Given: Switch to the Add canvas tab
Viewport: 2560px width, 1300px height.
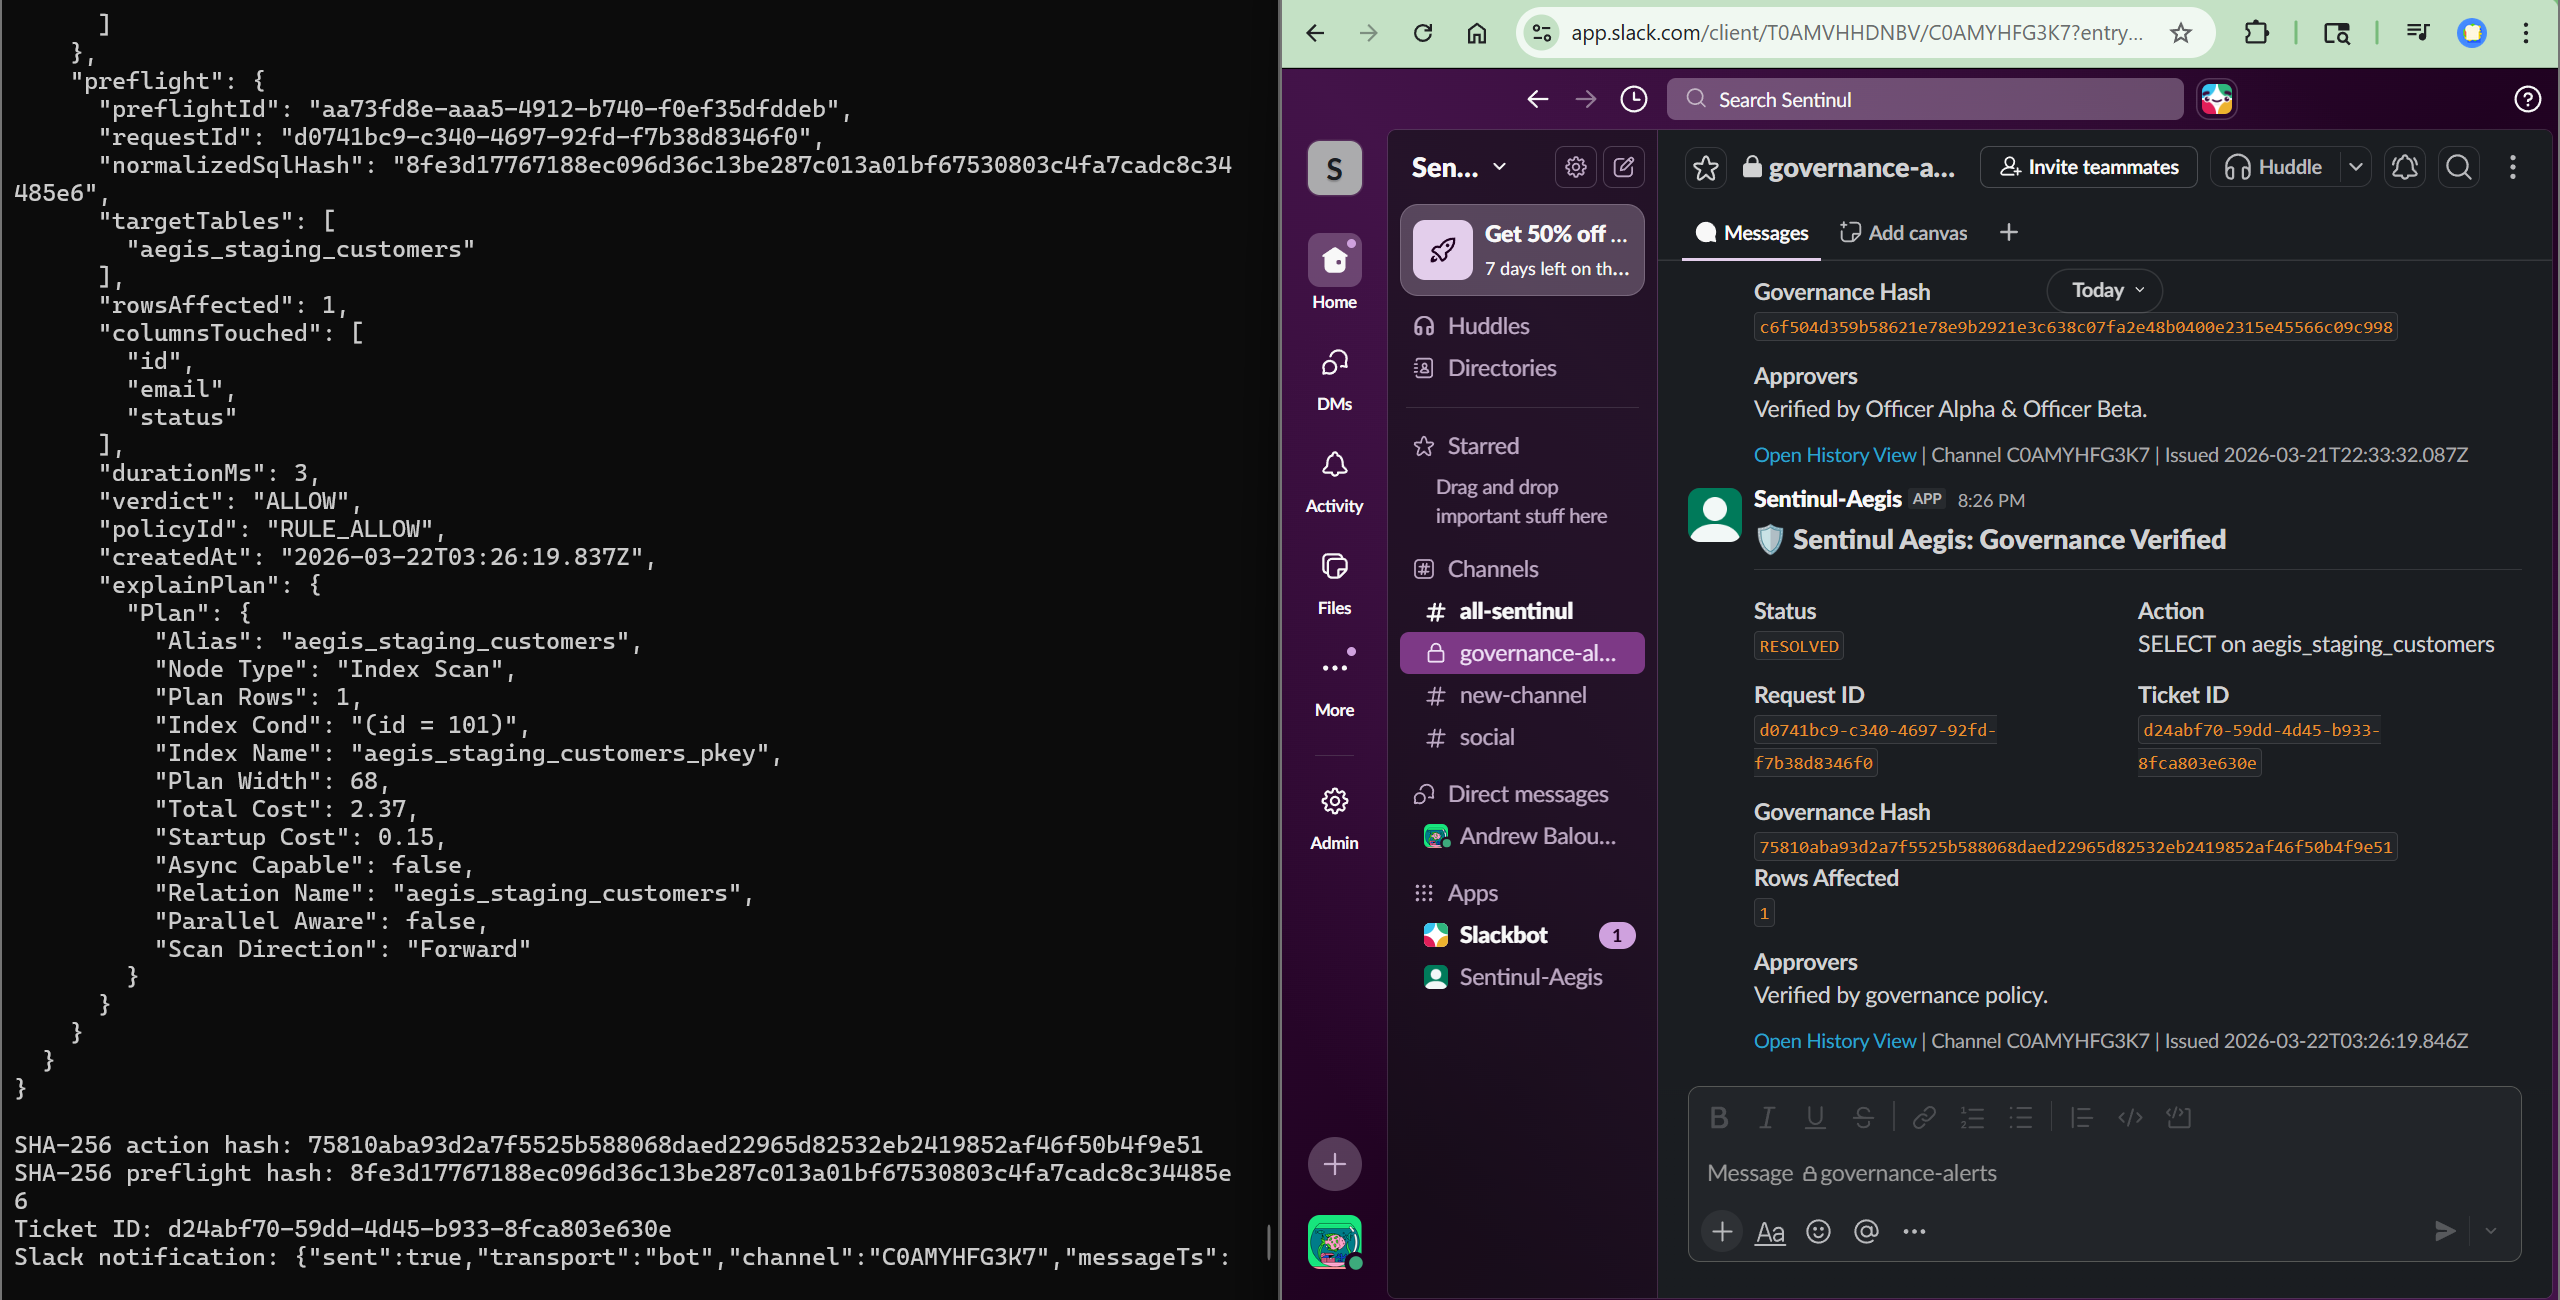Looking at the screenshot, I should click(1903, 232).
